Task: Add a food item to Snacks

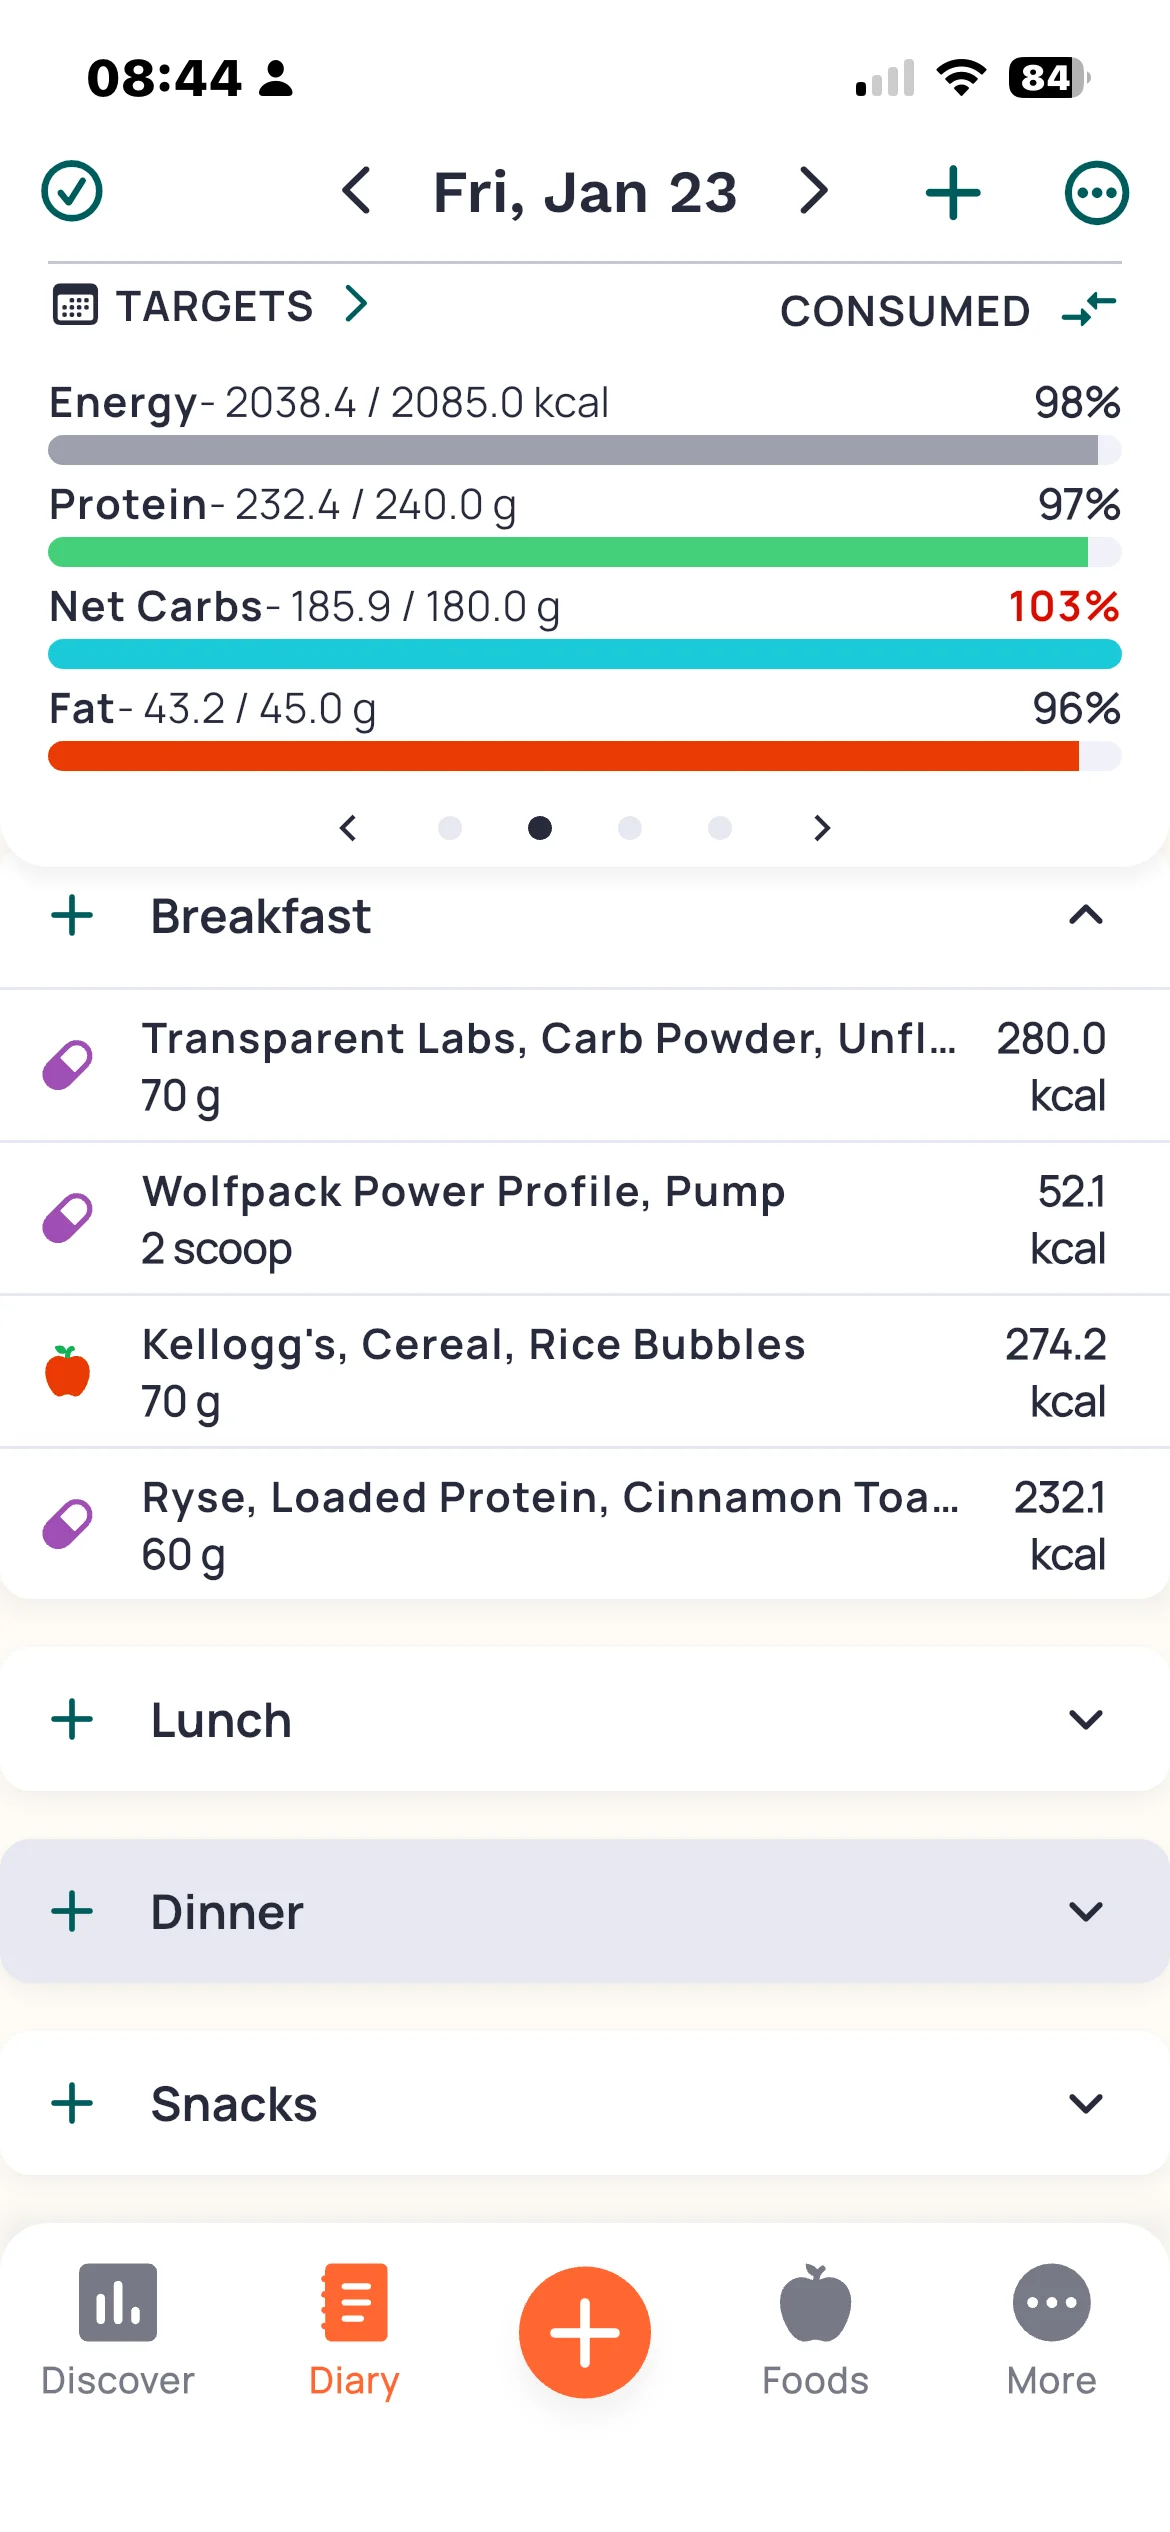Action: pos(72,2103)
